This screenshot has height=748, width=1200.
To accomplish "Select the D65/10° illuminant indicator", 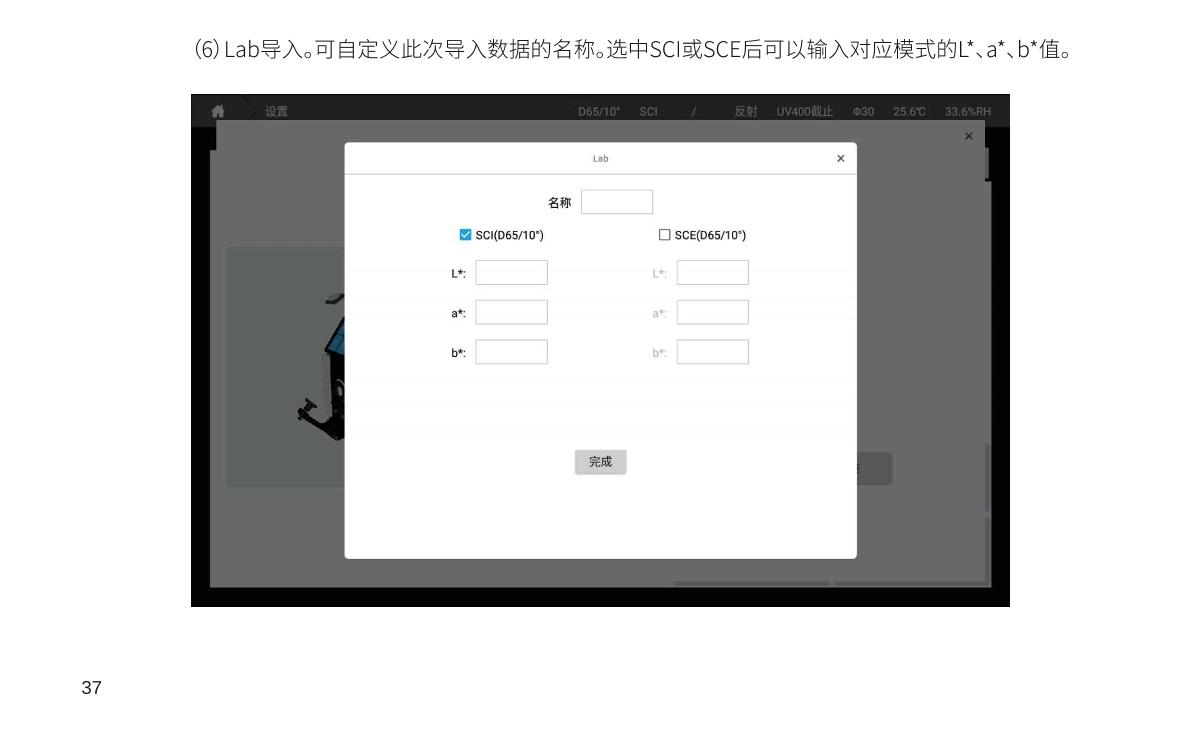I will (x=599, y=111).
